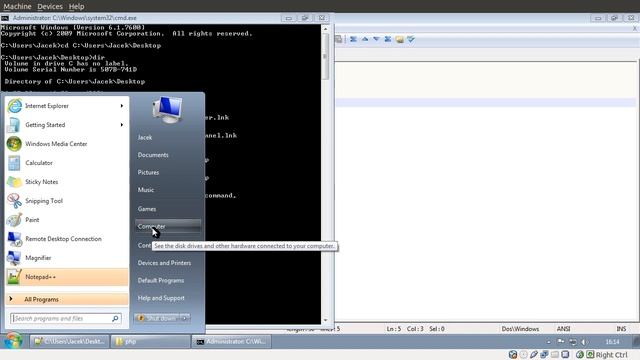The image size is (640, 360).
Task: Open Sticky Notes
Action: click(67, 182)
